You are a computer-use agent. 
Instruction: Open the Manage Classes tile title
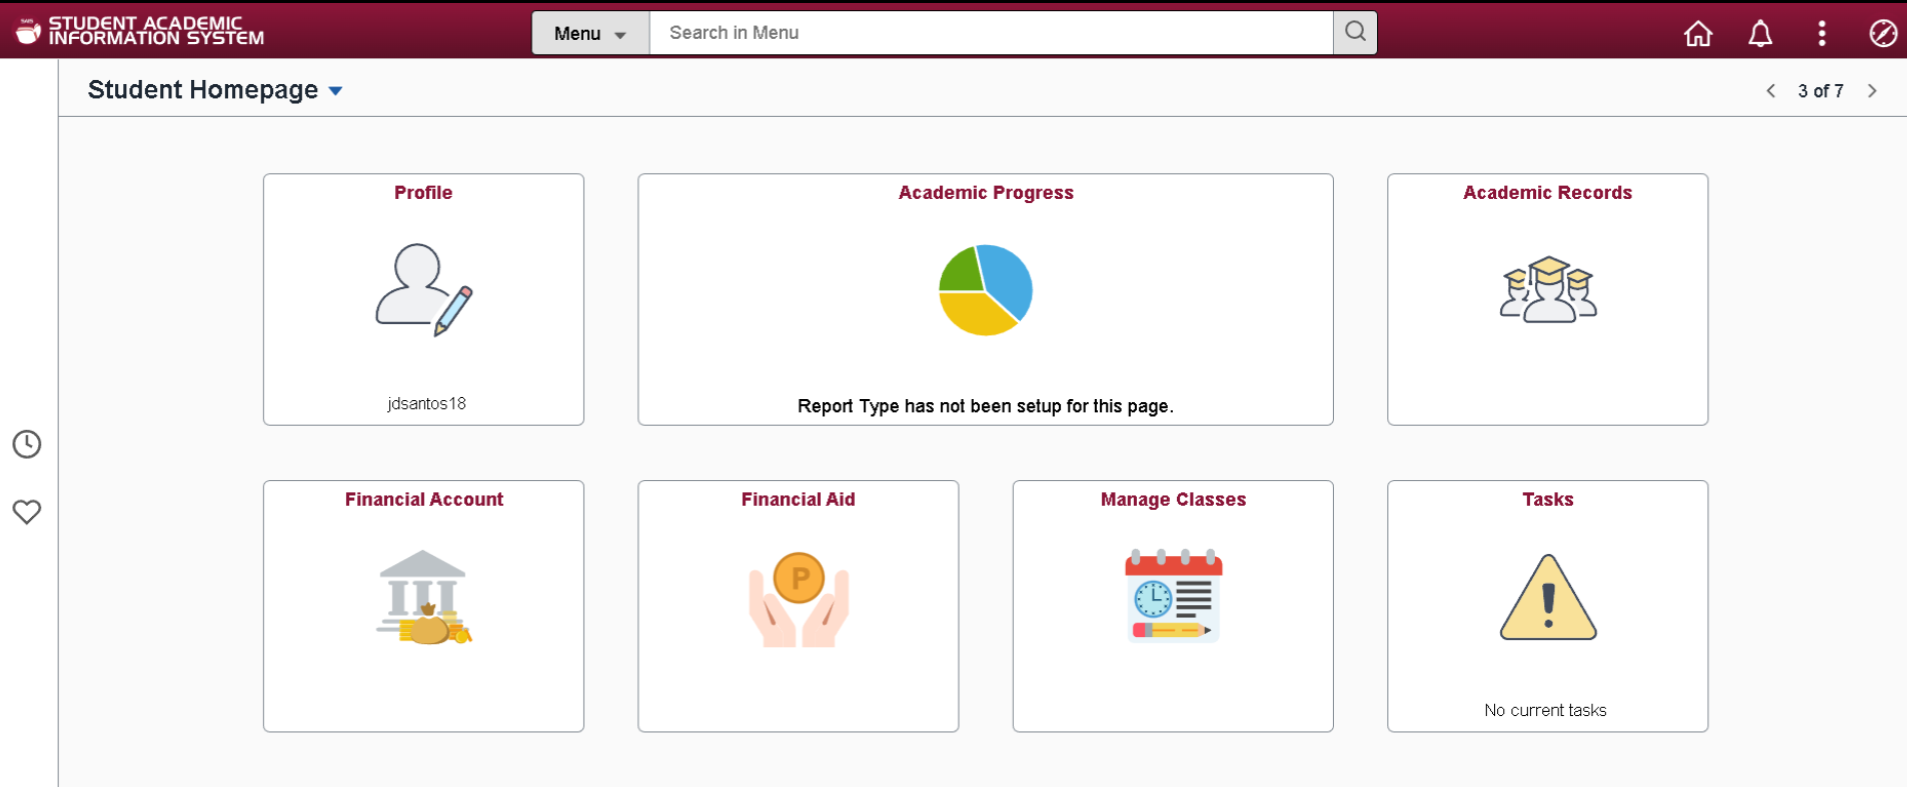coord(1173,500)
